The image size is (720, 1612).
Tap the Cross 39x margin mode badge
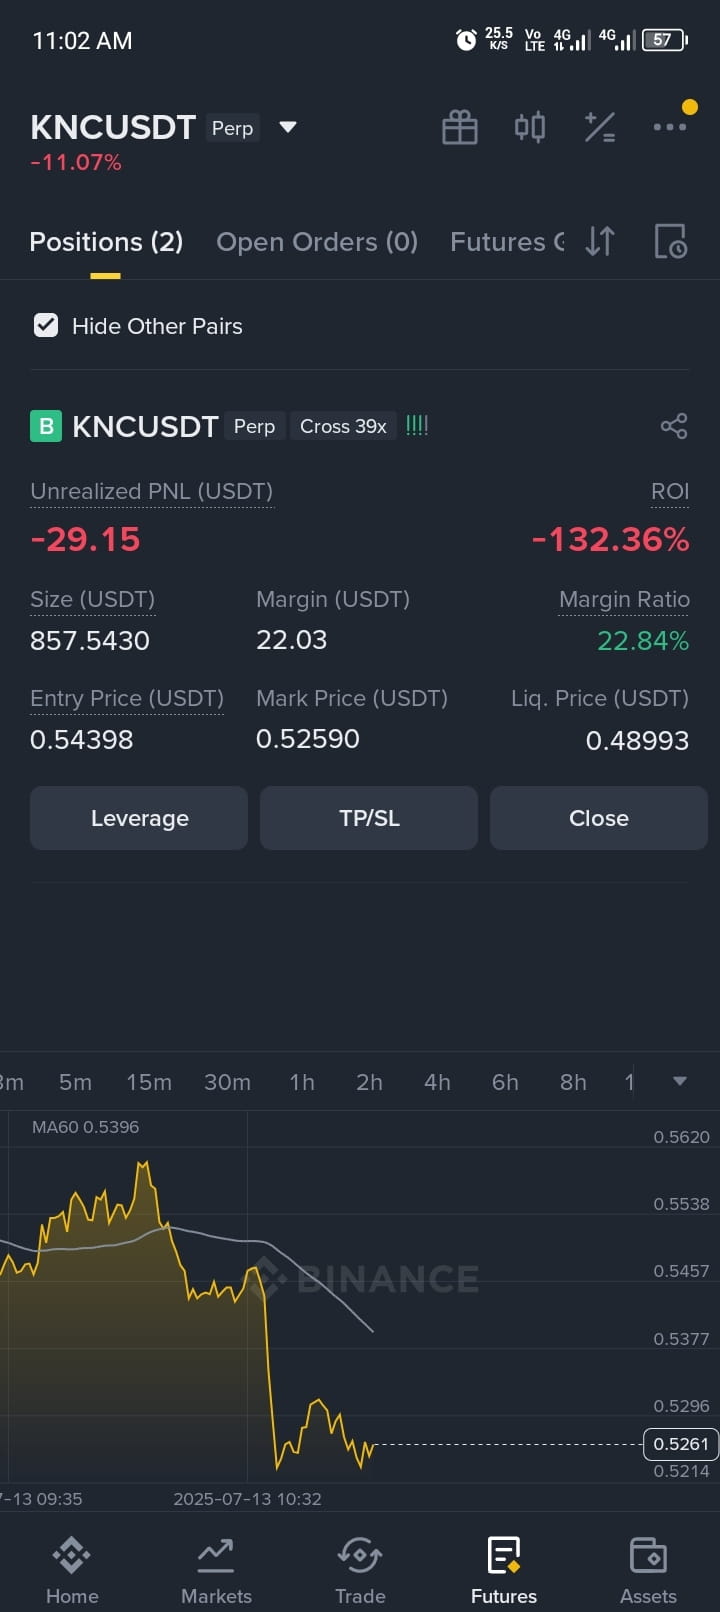[x=343, y=426]
